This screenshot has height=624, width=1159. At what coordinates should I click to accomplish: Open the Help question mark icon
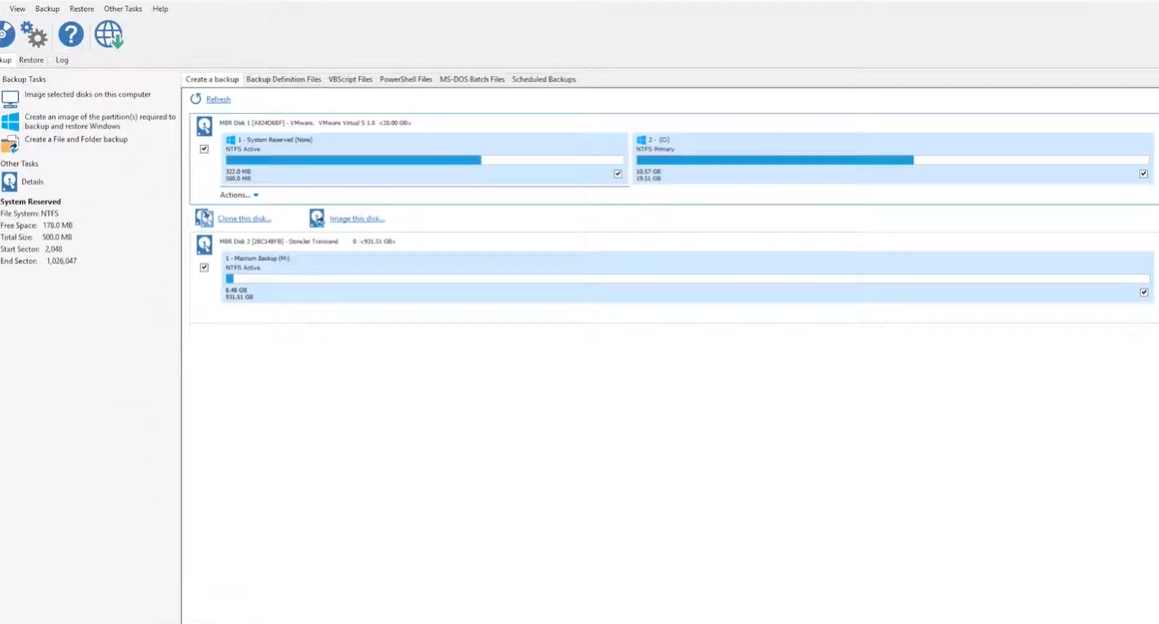pos(70,34)
